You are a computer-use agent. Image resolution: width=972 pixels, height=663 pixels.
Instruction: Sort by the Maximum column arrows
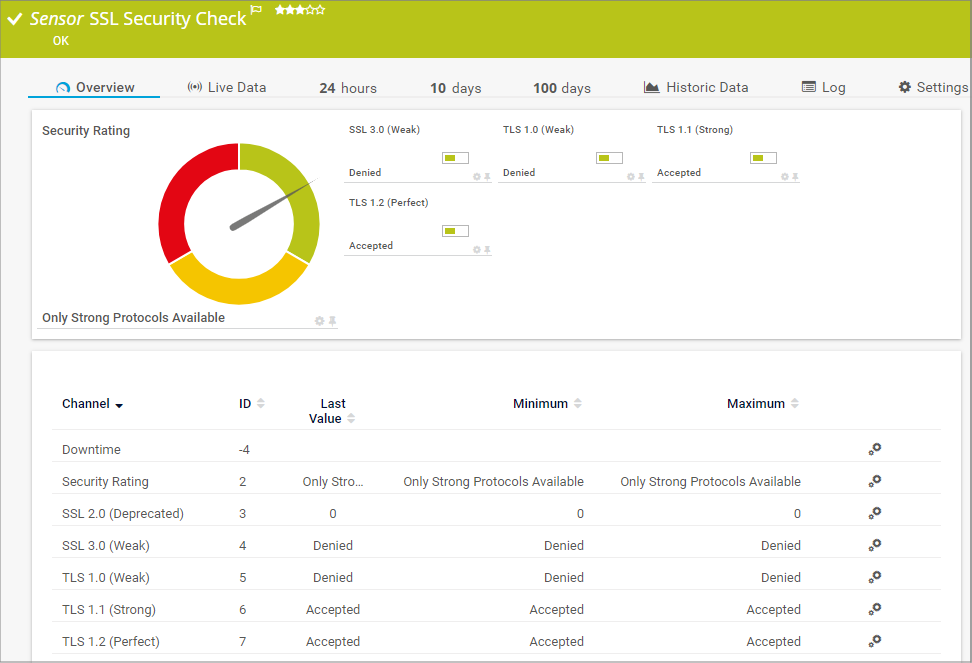pyautogui.click(x=795, y=404)
